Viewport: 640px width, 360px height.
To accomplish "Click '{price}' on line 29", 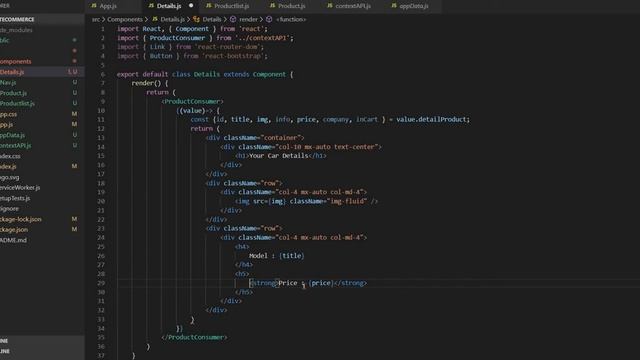I will [x=321, y=283].
